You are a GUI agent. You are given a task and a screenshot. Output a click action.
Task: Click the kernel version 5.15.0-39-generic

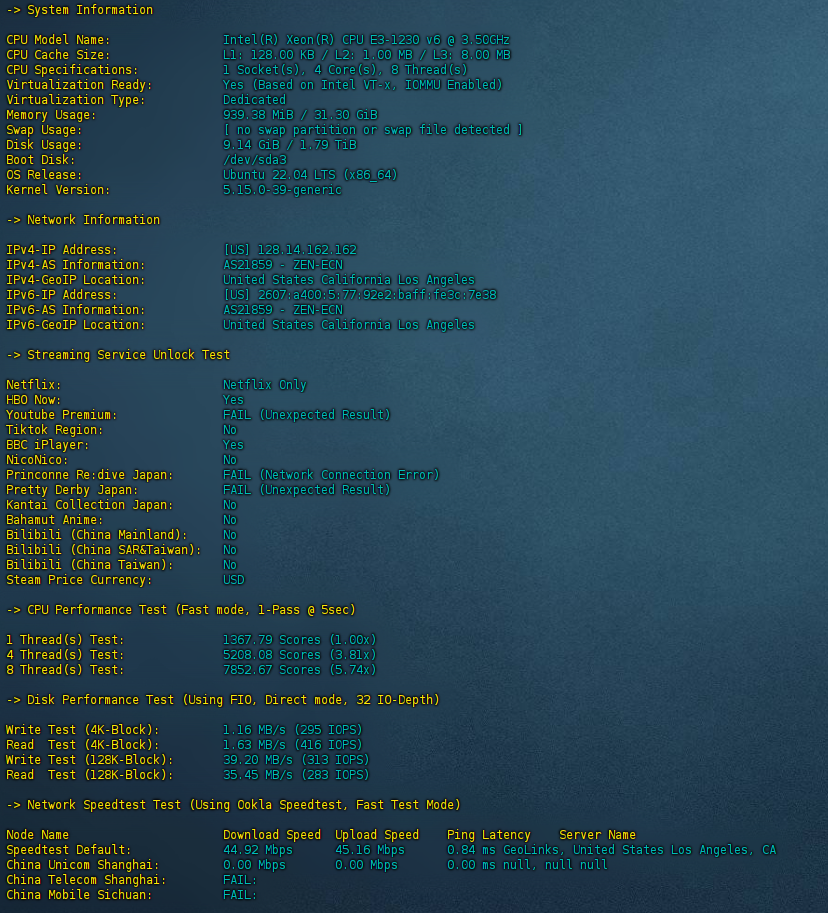tap(282, 190)
